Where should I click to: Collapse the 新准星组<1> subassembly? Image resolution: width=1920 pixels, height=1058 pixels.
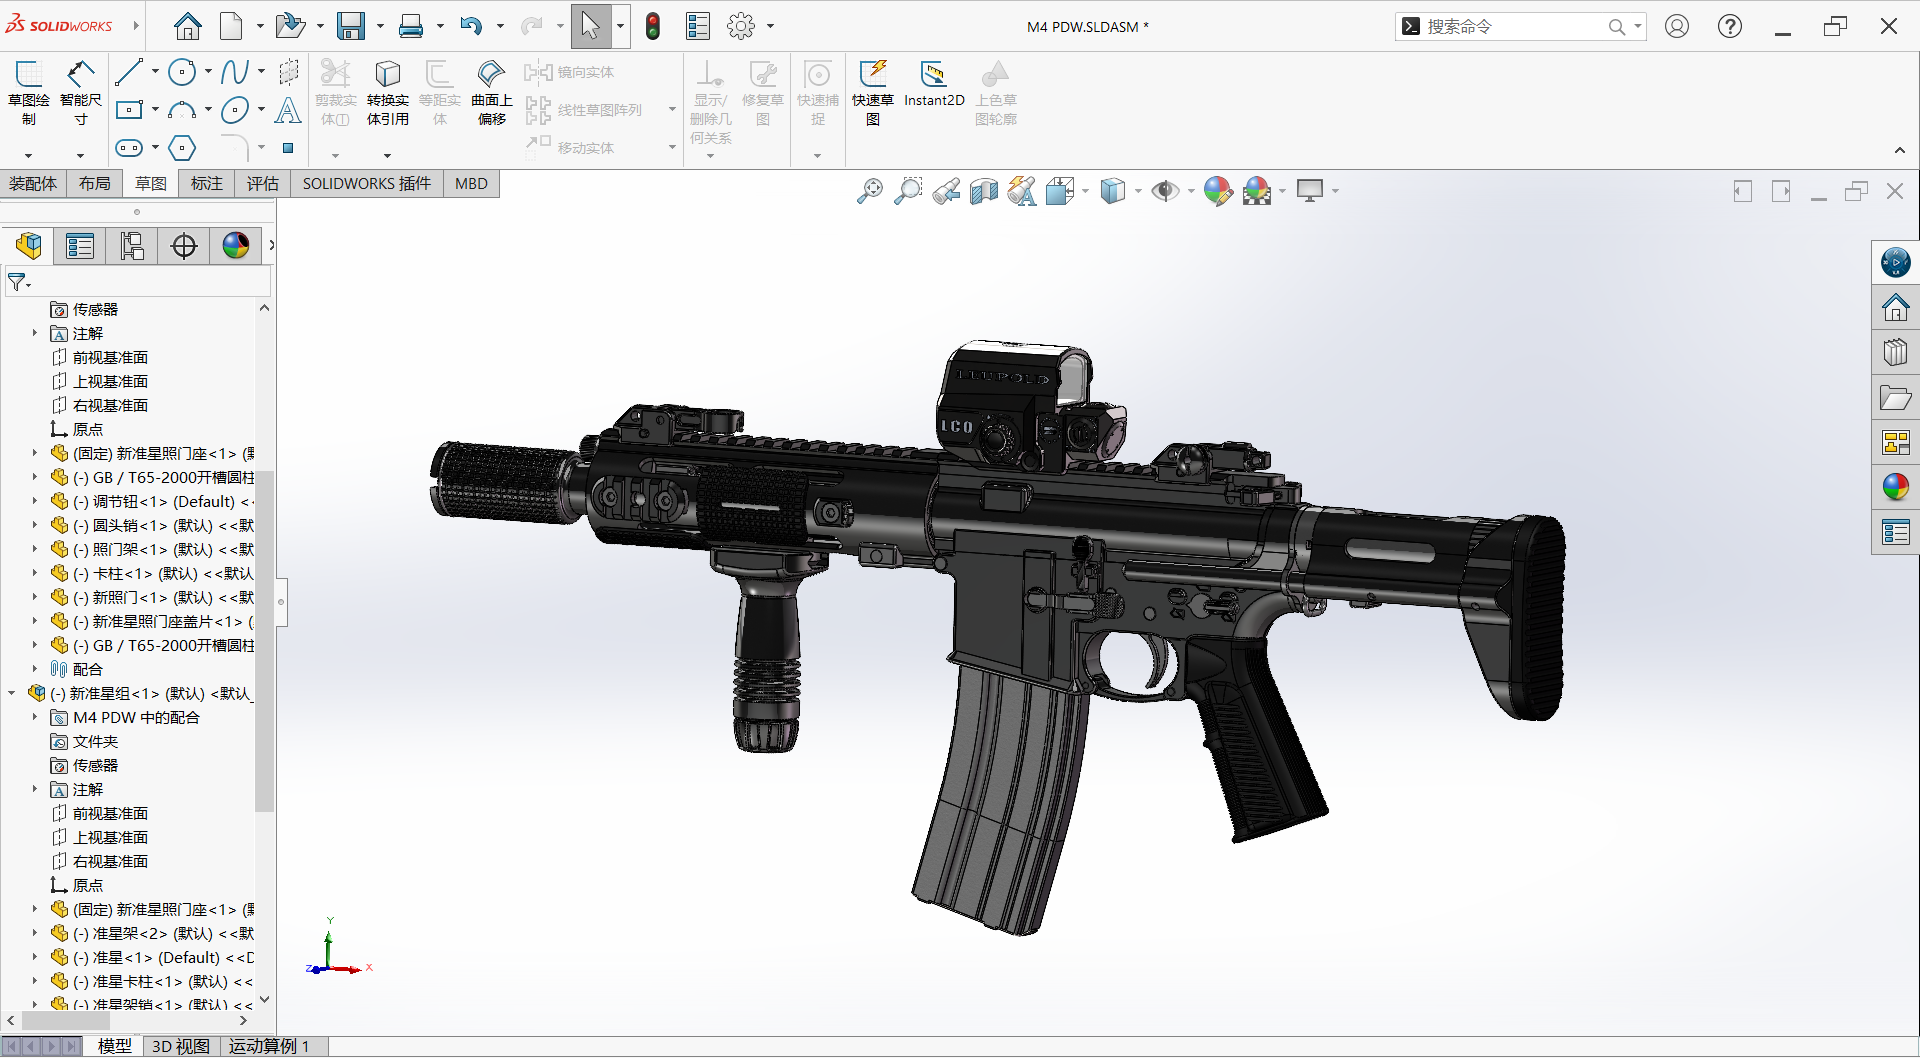coord(12,693)
